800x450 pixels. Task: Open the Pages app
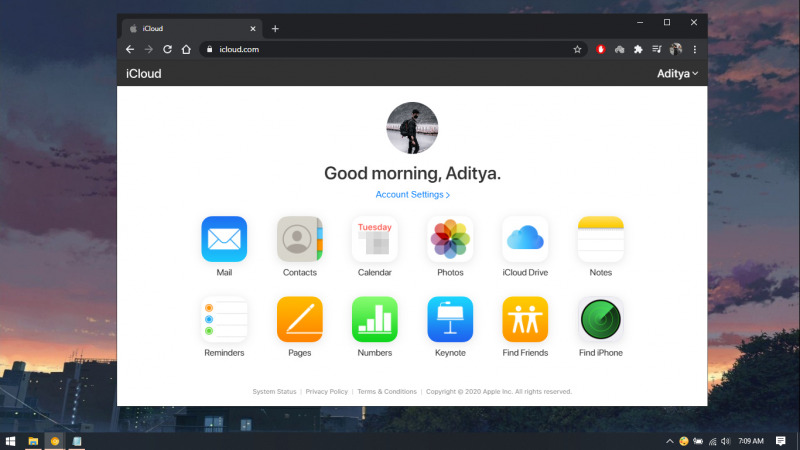[x=299, y=319]
